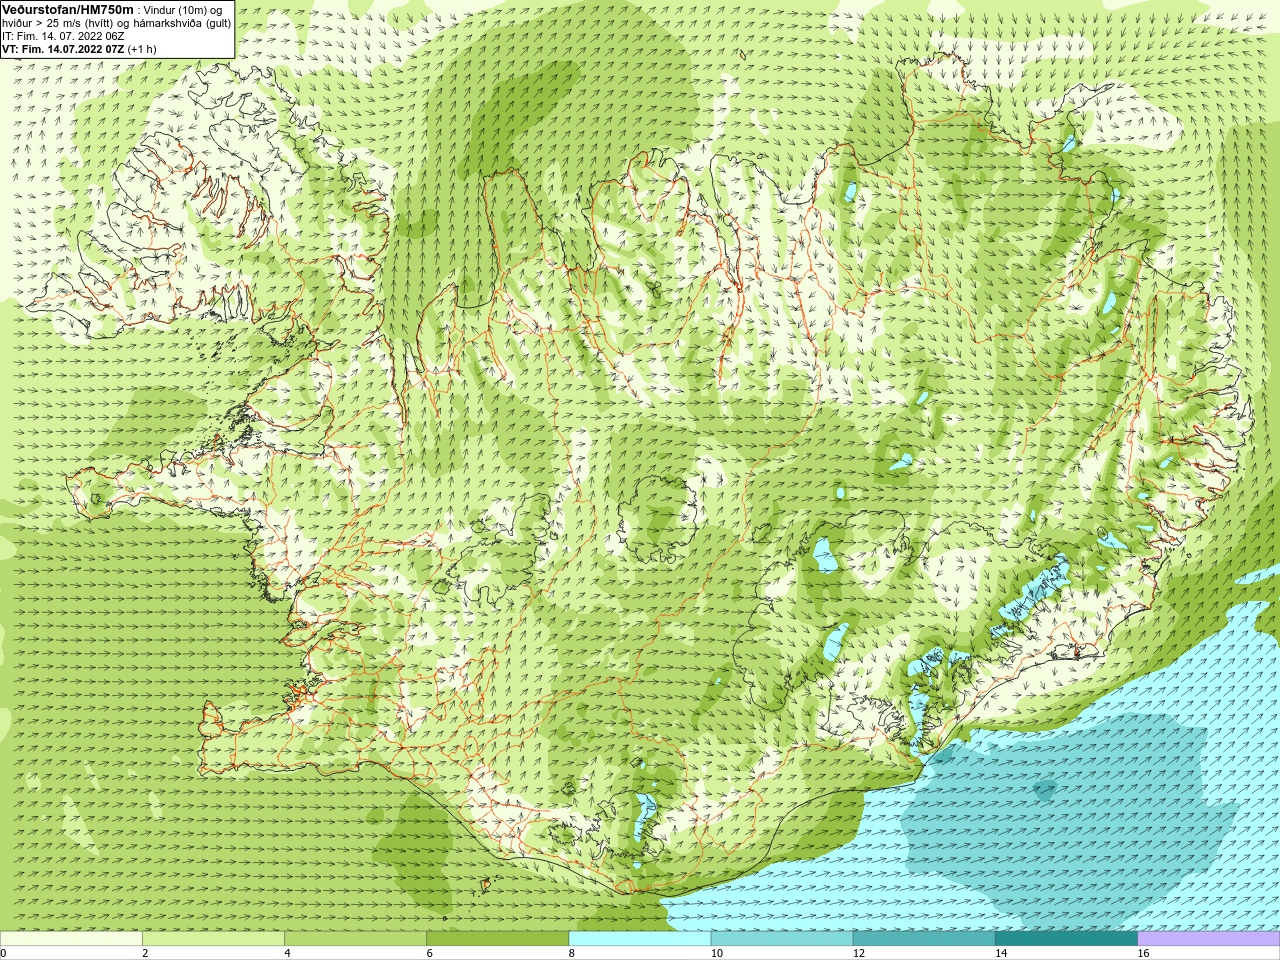Click the purple legend swatch above 16 m/s
This screenshot has width=1280, height=960.
point(1209,939)
